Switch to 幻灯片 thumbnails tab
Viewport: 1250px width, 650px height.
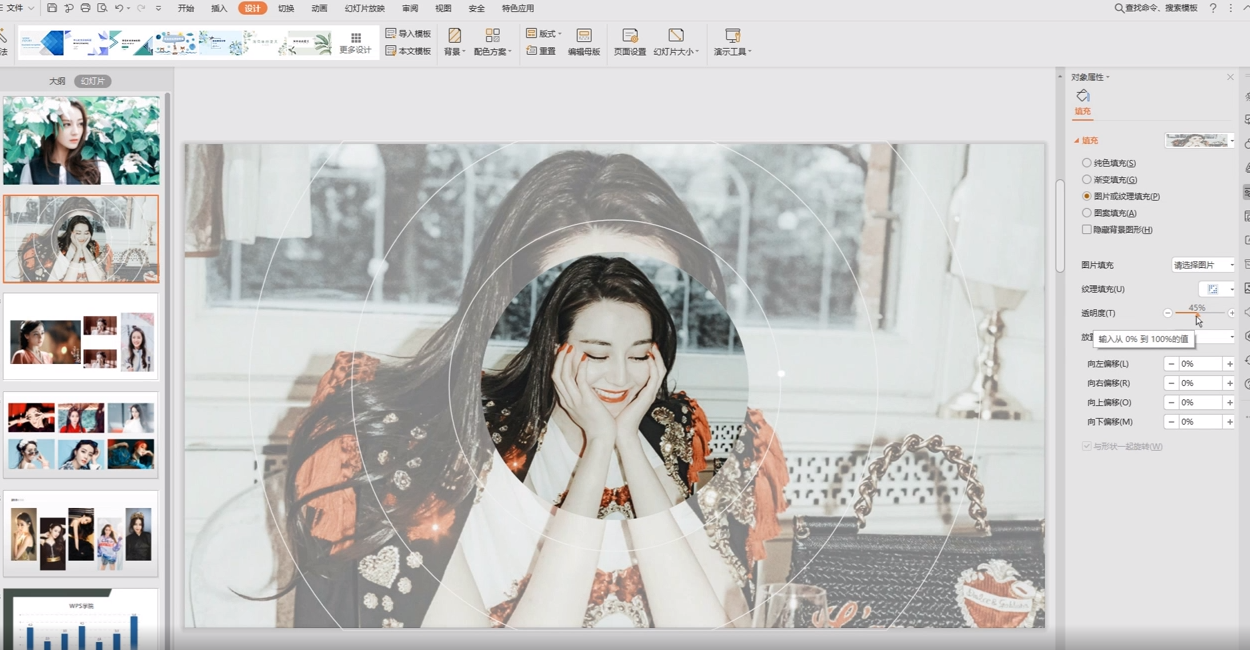93,81
